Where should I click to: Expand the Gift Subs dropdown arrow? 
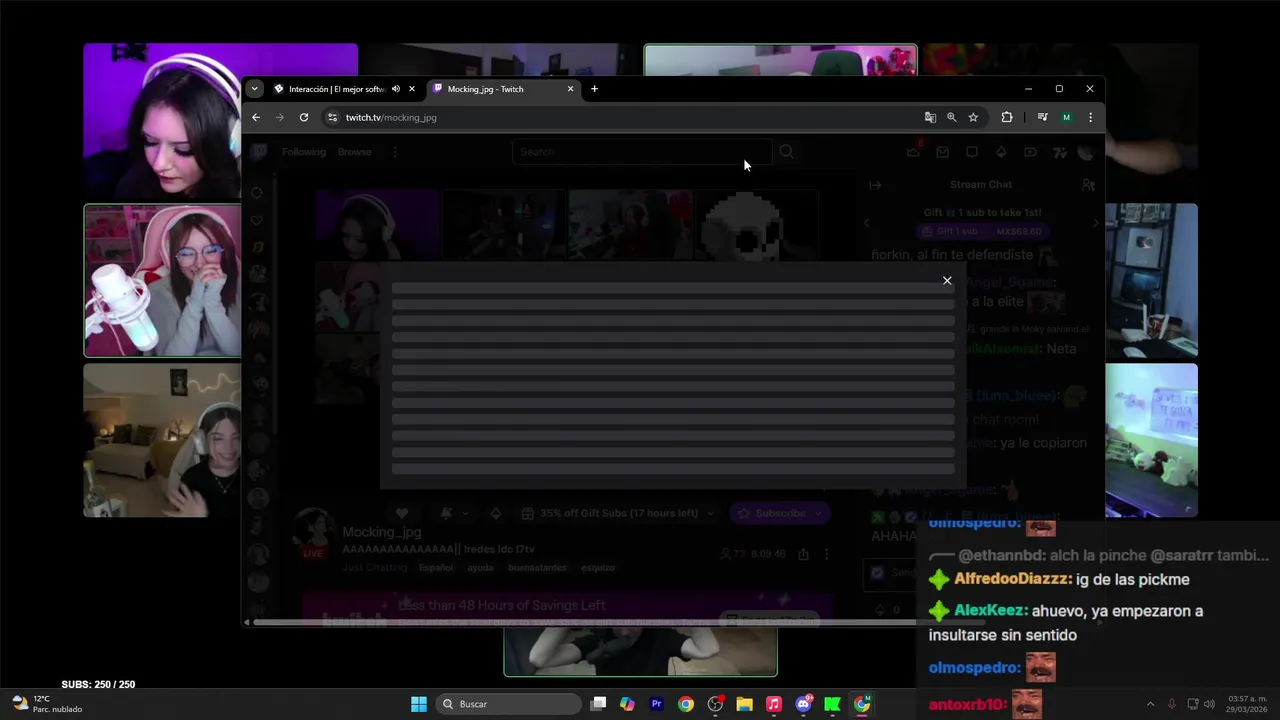(711, 513)
